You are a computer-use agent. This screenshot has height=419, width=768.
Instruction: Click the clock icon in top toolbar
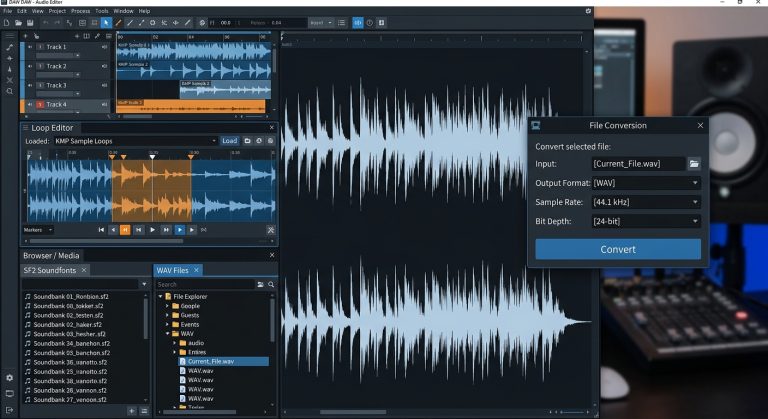coord(370,23)
